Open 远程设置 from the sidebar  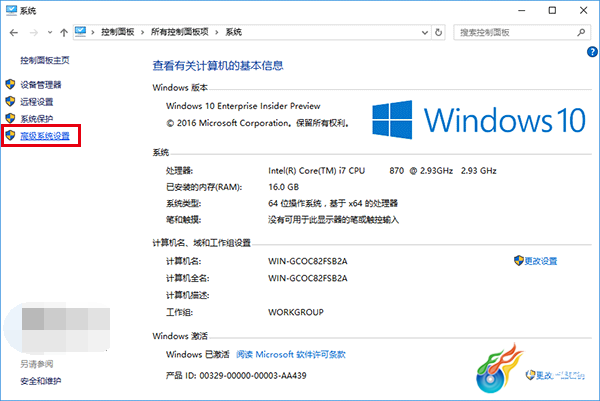(x=36, y=102)
